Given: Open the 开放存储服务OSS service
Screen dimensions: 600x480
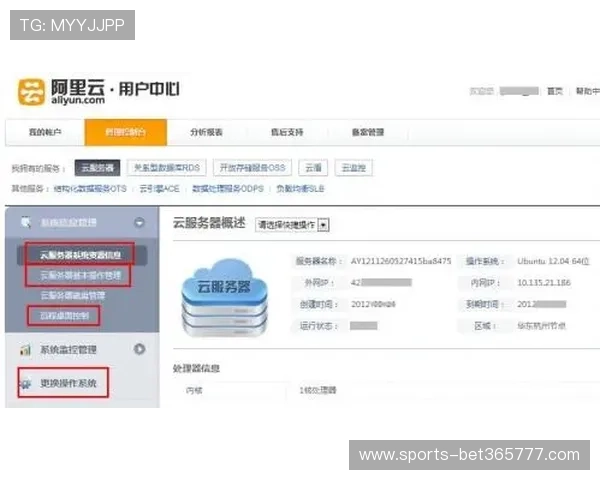Looking at the screenshot, I should tap(252, 168).
